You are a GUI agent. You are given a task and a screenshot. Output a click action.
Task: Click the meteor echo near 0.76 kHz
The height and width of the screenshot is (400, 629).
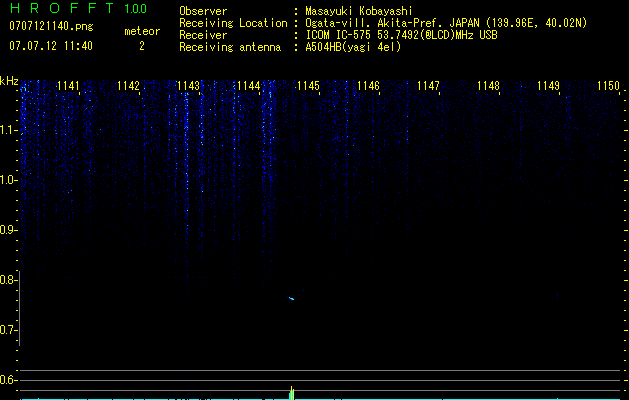292,298
